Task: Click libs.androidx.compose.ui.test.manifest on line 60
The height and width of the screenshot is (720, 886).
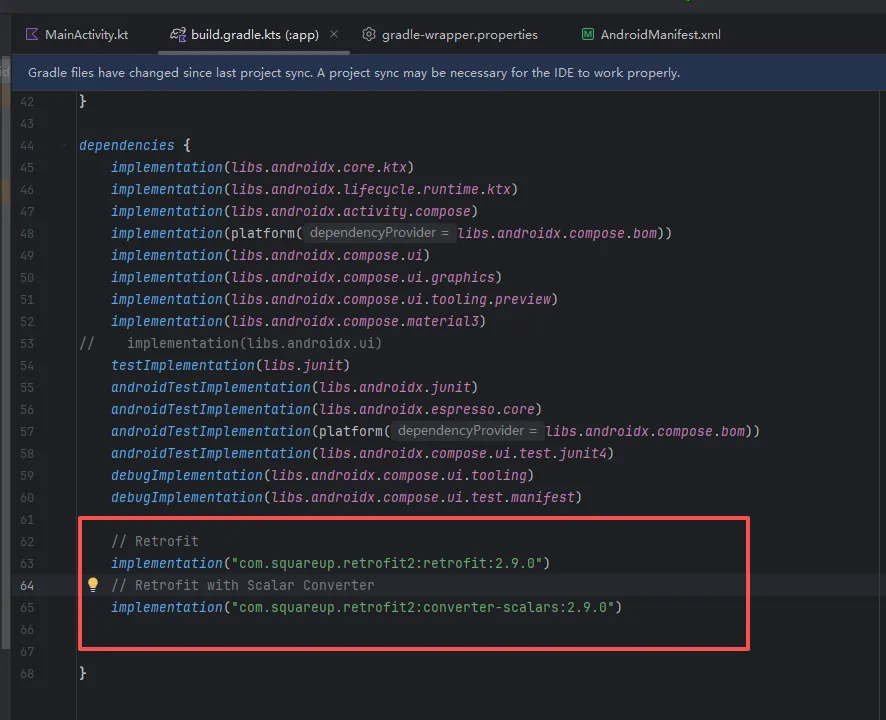Action: click(x=423, y=498)
